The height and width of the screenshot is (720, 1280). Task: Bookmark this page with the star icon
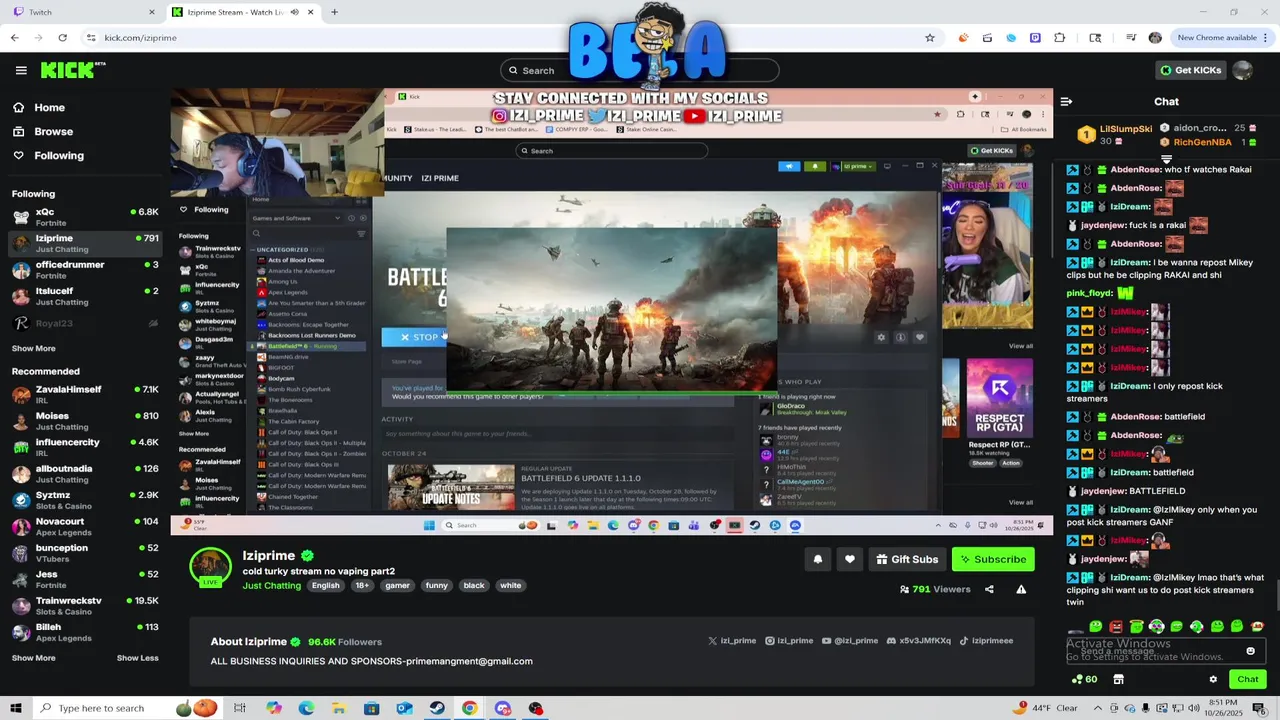coord(930,38)
